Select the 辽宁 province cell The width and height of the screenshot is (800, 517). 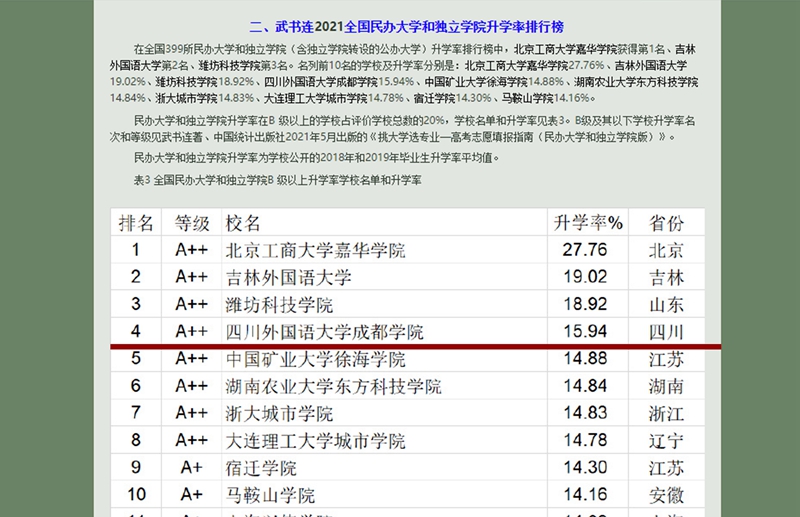pos(666,440)
